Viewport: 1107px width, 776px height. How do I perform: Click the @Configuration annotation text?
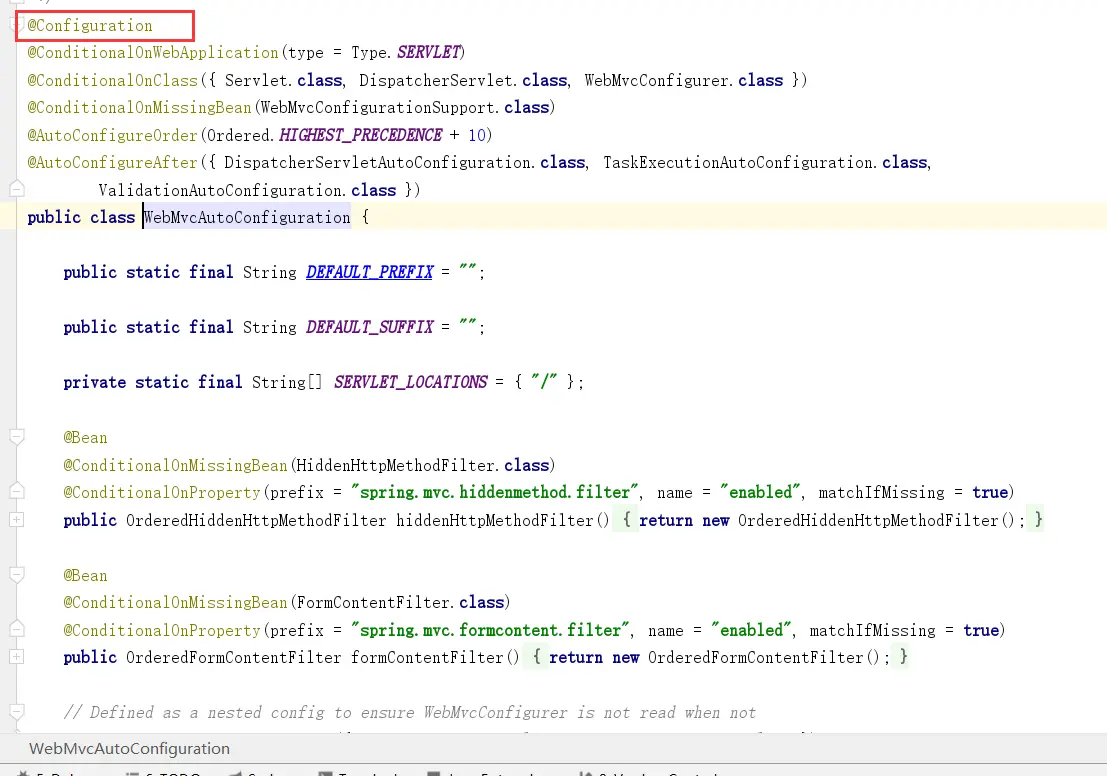coord(90,25)
